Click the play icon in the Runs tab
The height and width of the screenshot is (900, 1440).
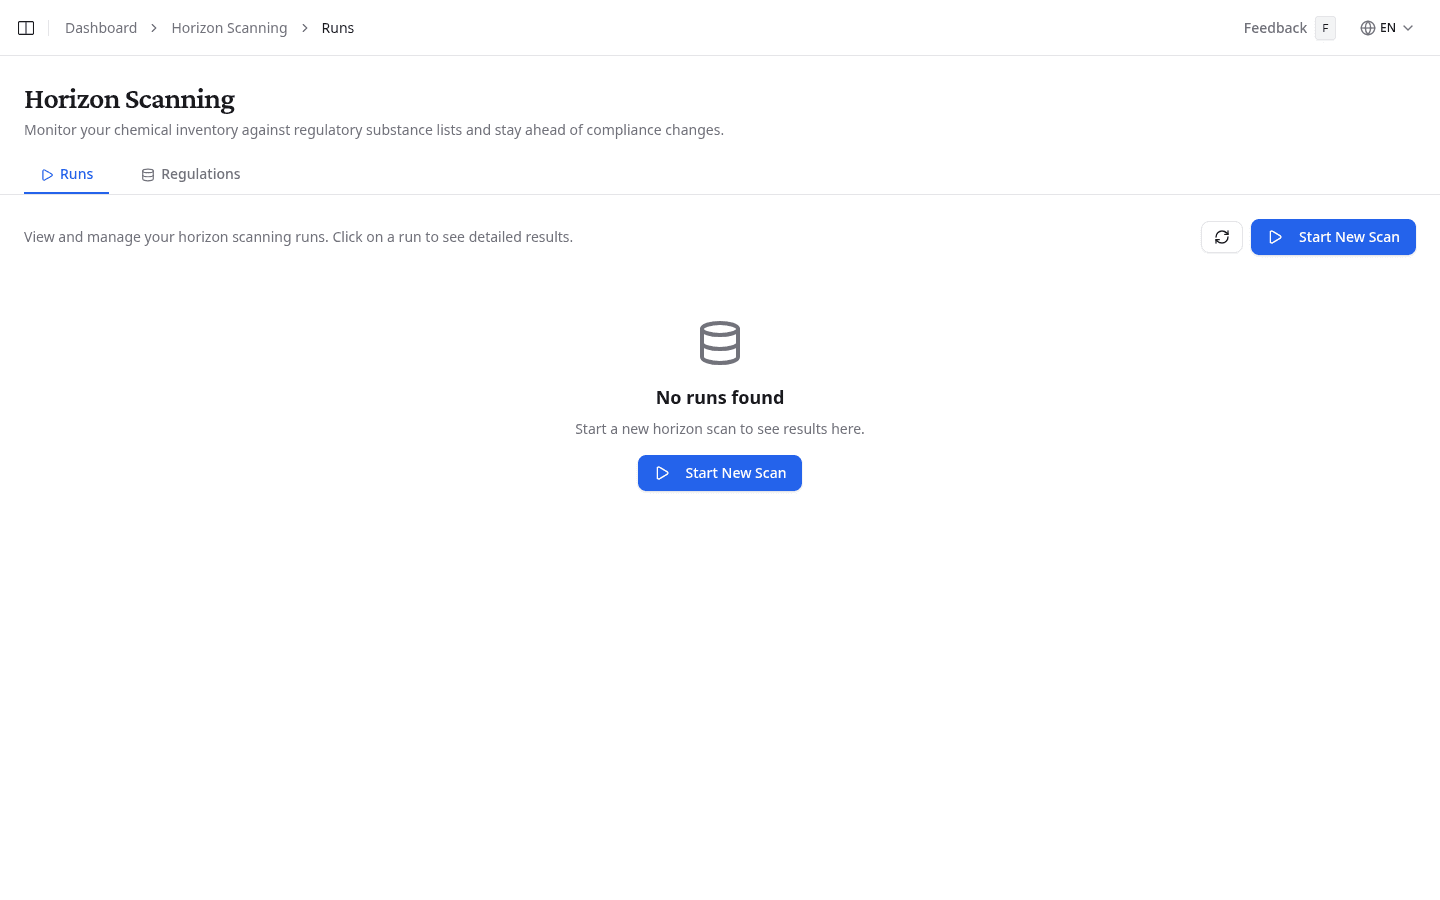[47, 175]
